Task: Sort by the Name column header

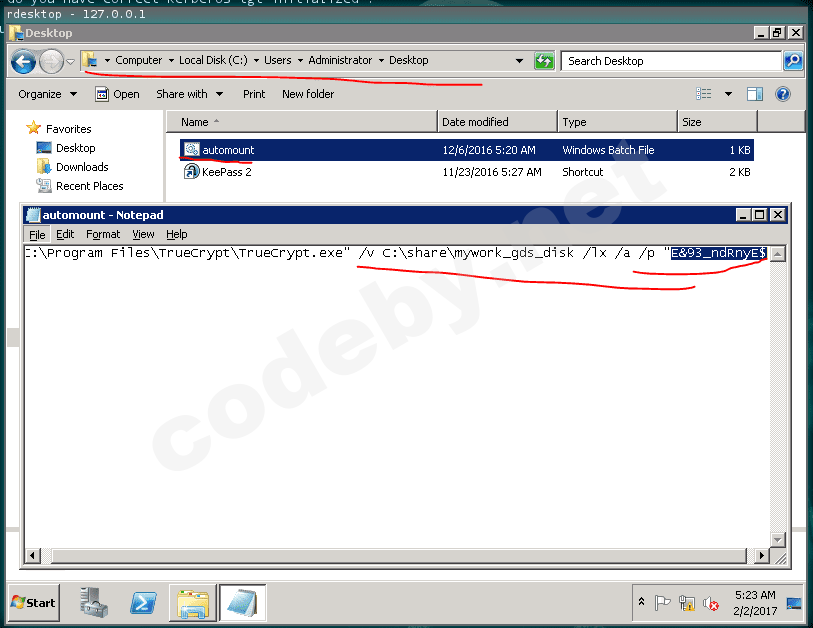Action: [302, 122]
